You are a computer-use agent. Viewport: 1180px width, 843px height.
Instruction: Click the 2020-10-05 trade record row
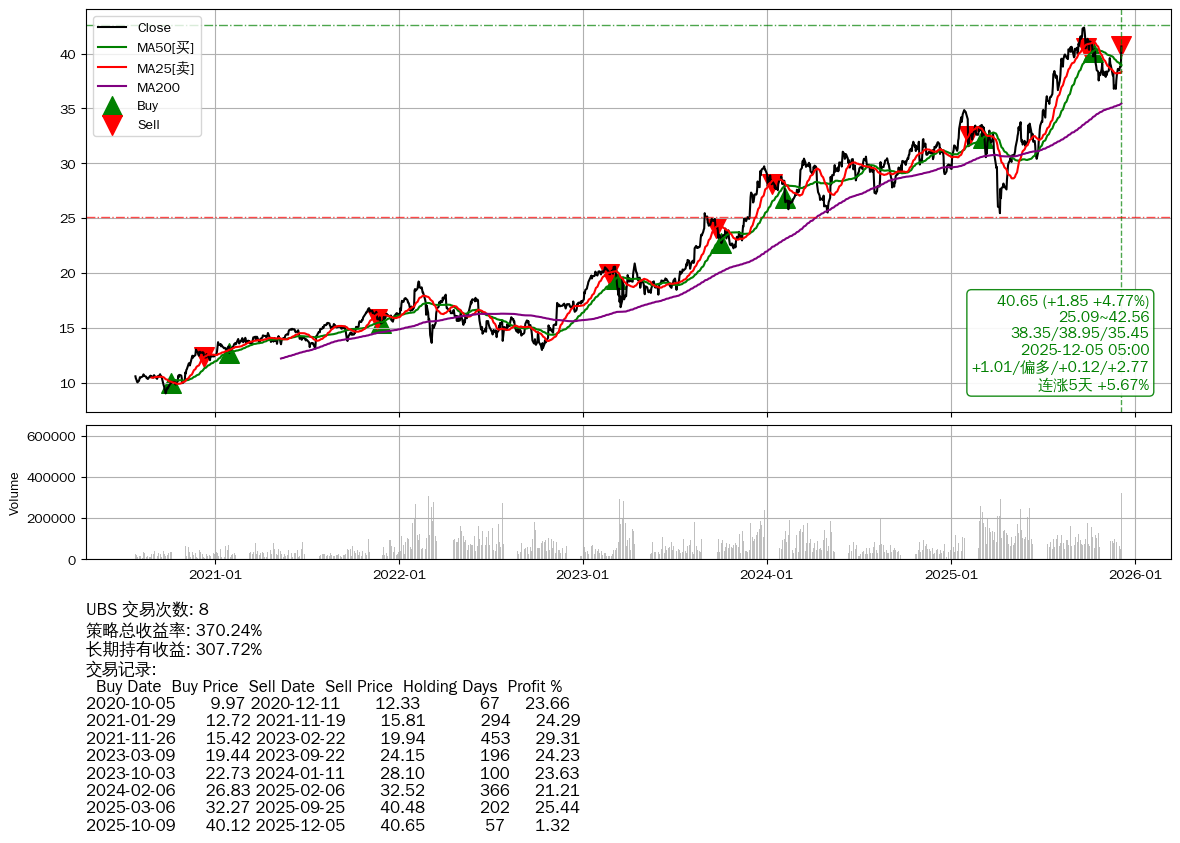[332, 704]
